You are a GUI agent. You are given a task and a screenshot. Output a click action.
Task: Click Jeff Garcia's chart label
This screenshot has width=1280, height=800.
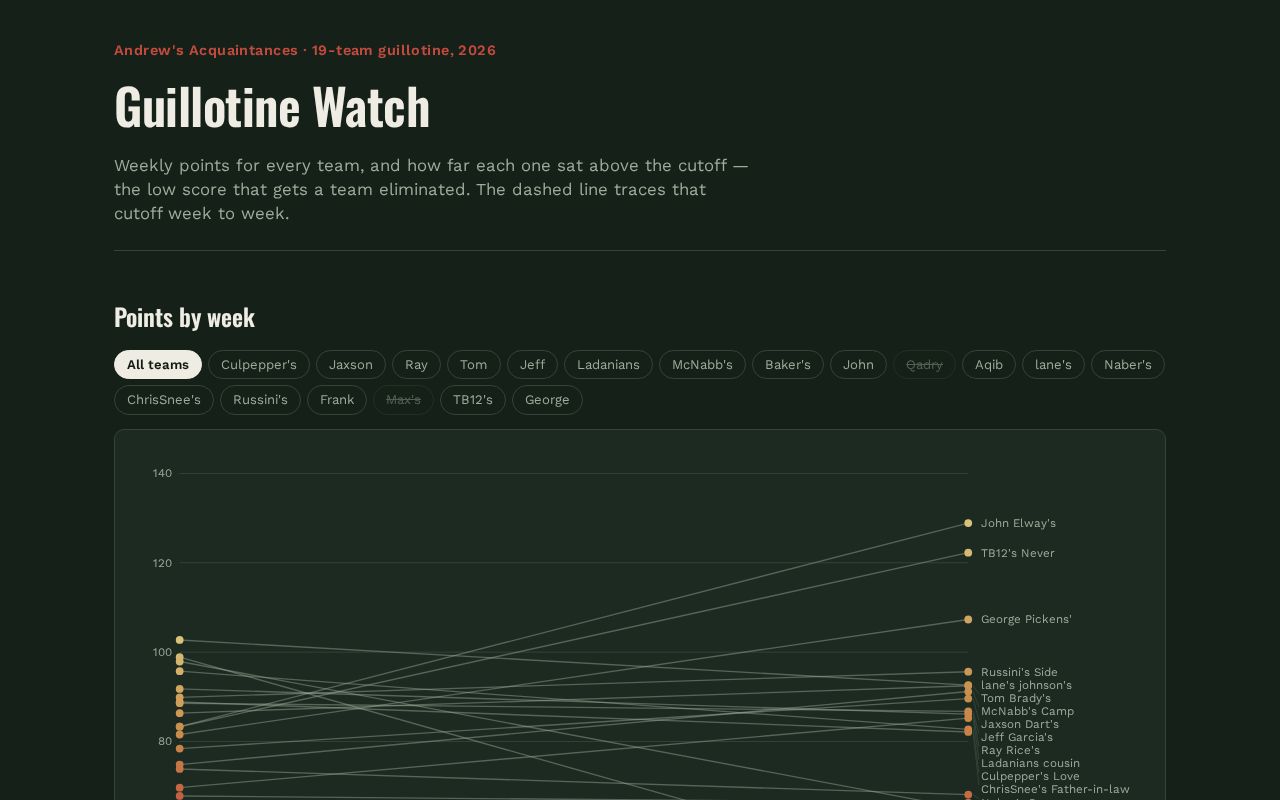[x=1017, y=737]
